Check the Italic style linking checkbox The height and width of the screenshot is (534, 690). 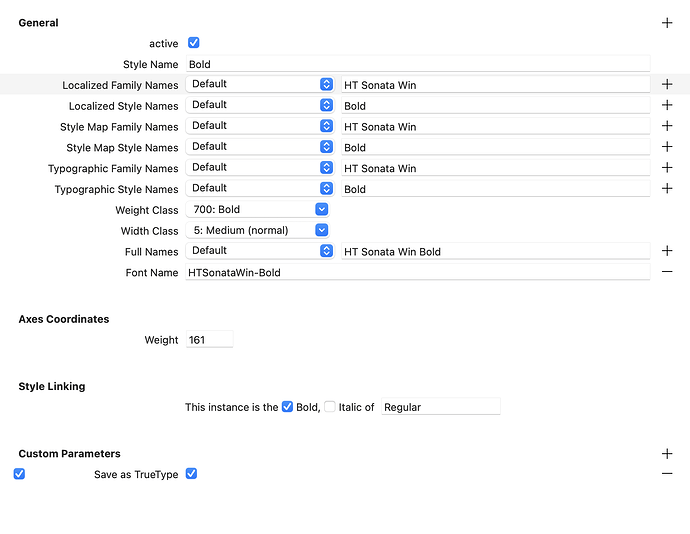(330, 406)
